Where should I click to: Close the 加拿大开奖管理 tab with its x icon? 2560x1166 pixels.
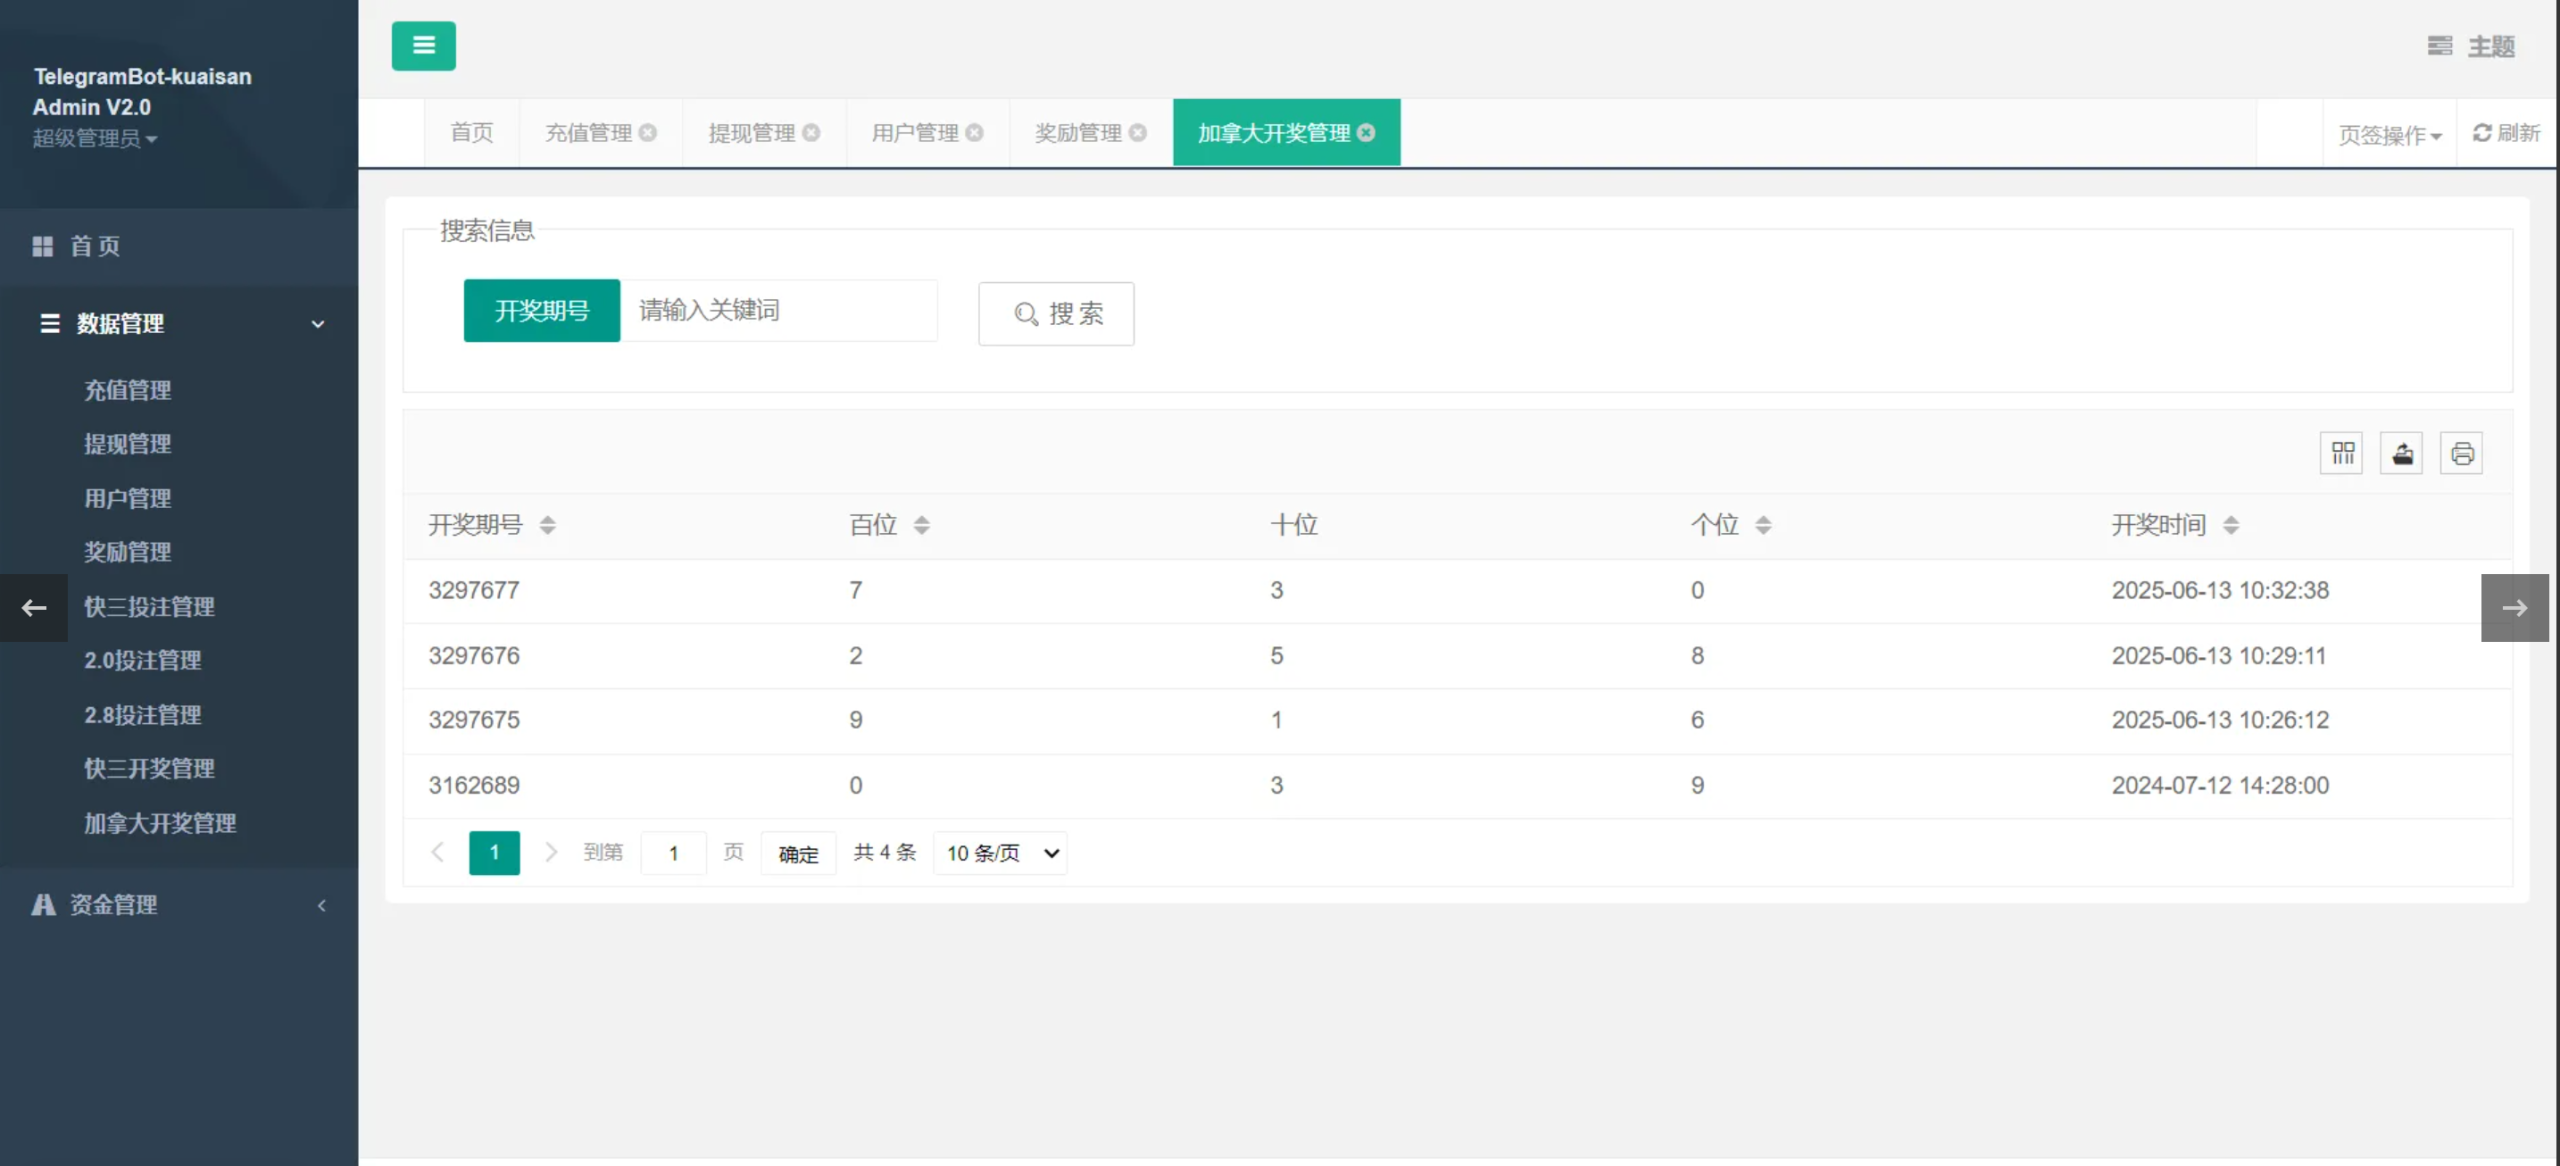[x=1366, y=133]
